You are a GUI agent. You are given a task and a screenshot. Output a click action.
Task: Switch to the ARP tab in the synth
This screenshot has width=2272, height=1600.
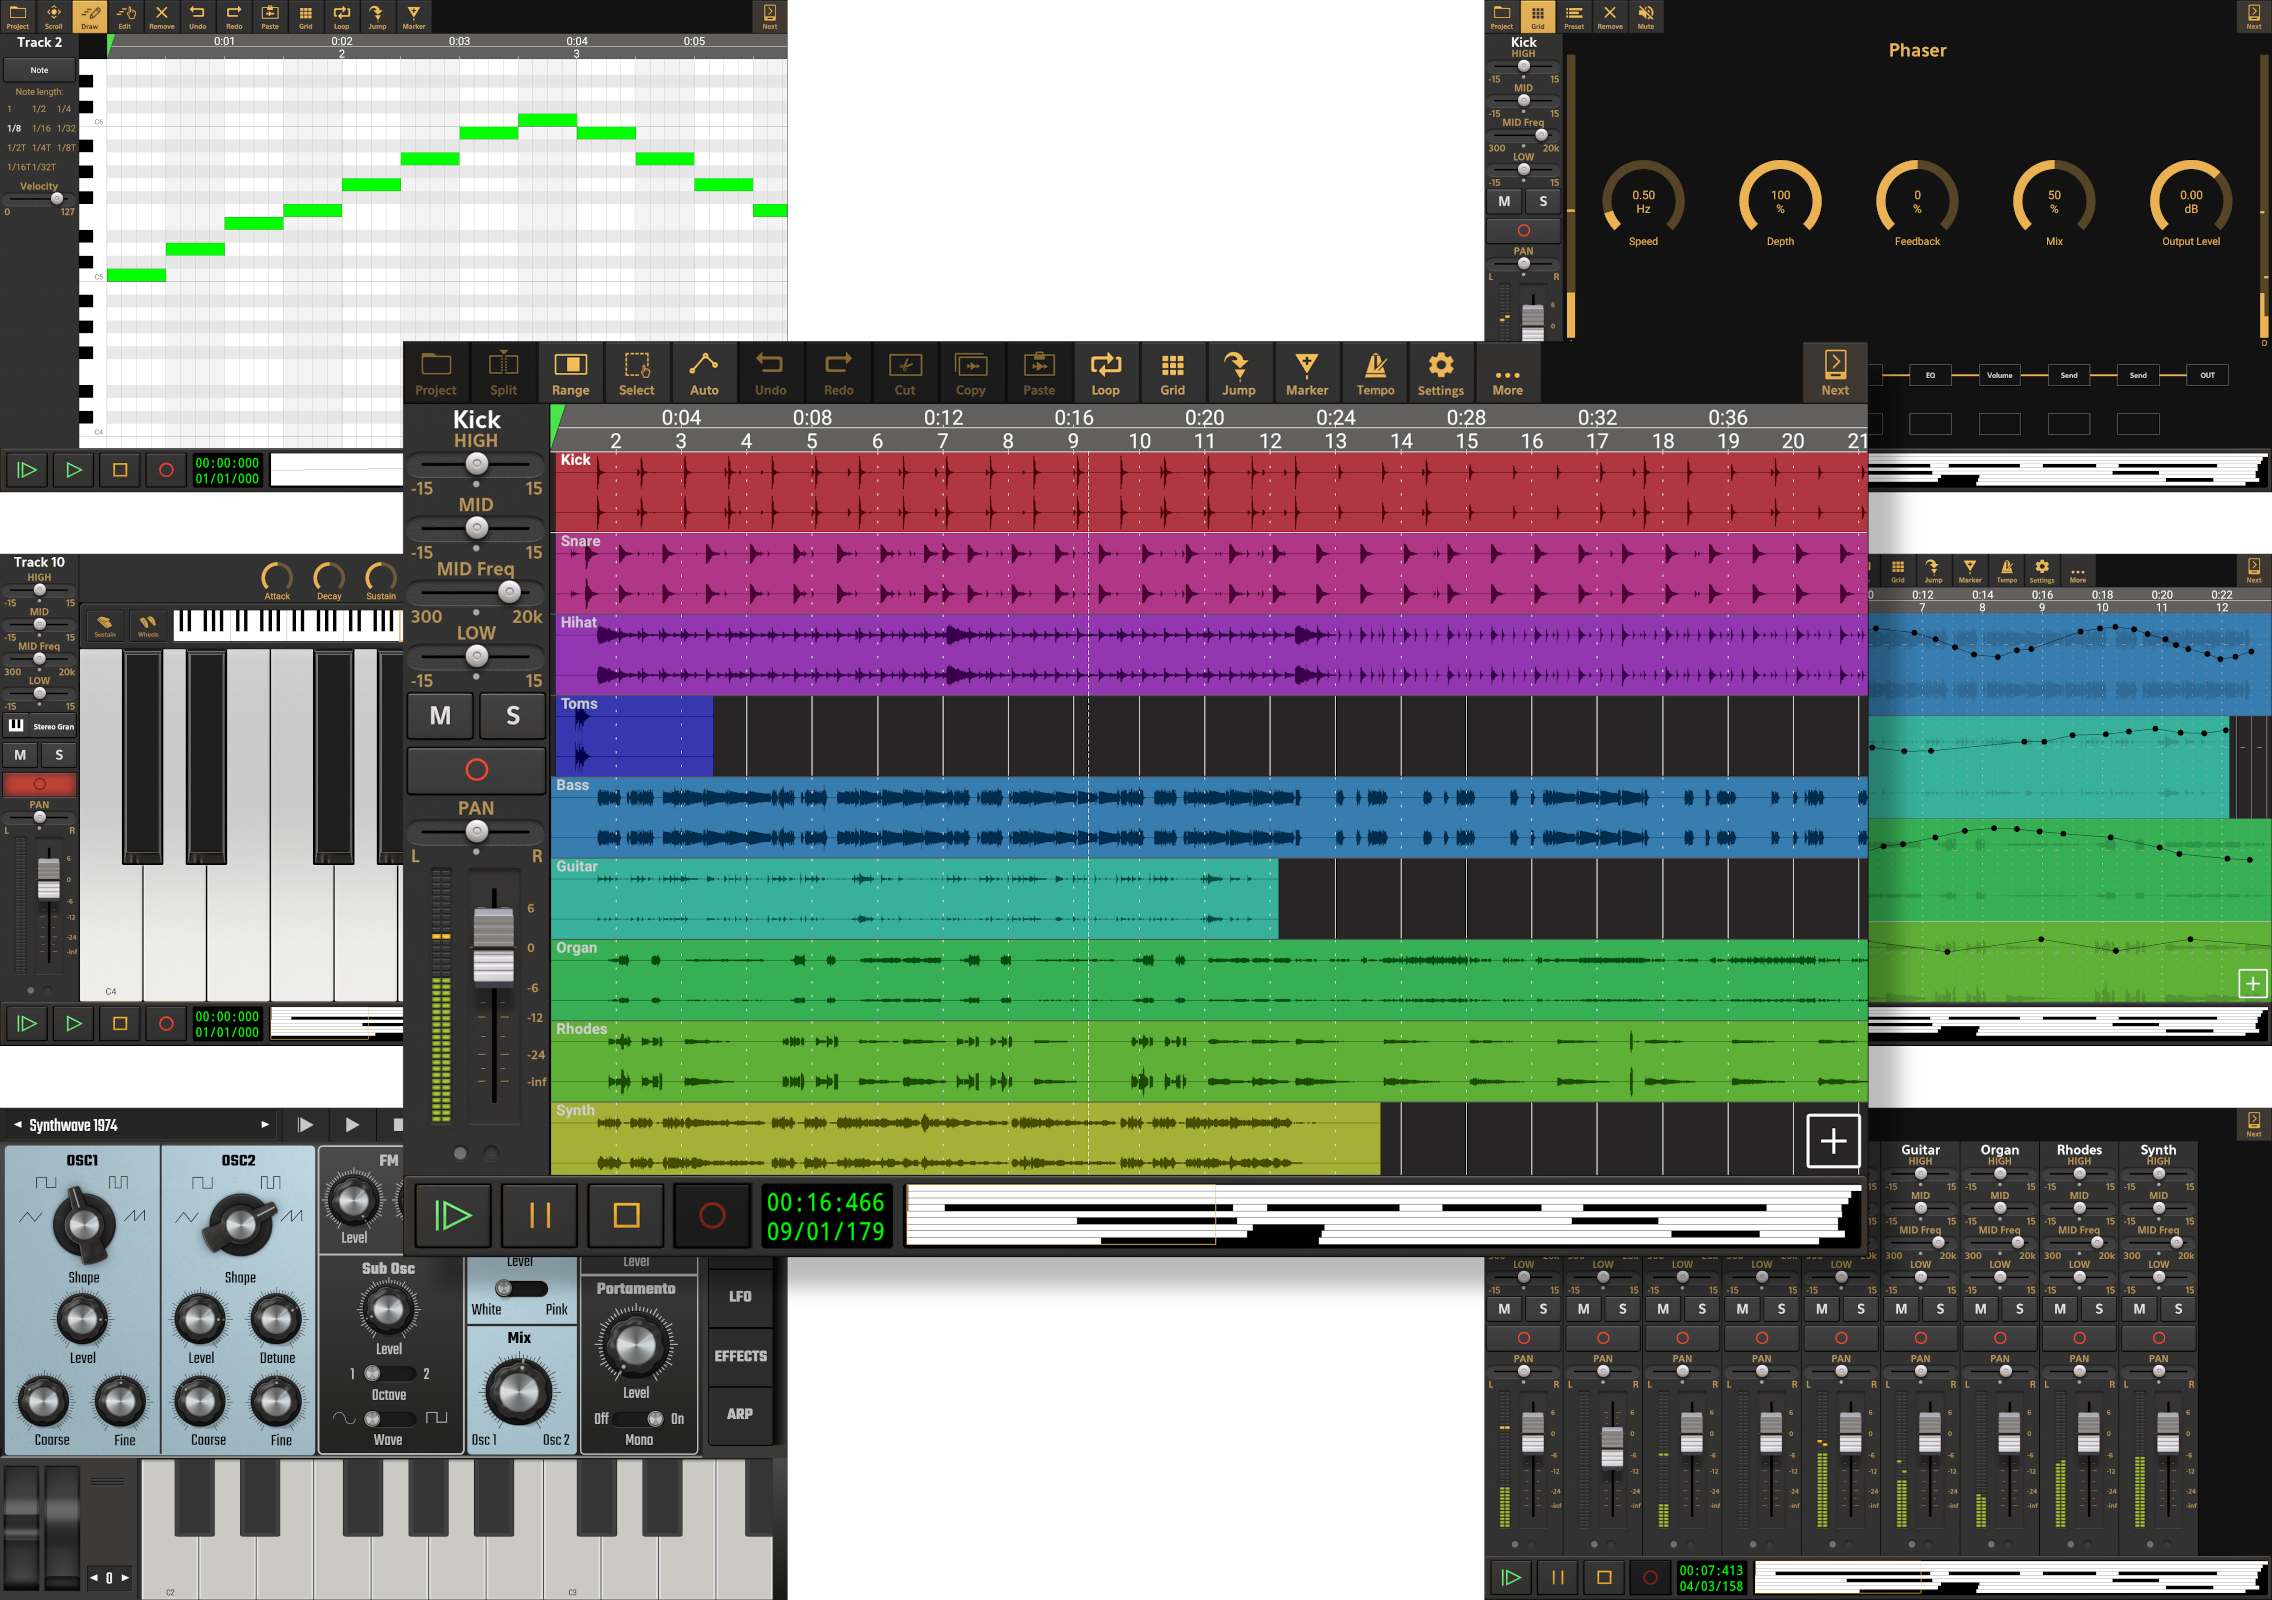(740, 1414)
